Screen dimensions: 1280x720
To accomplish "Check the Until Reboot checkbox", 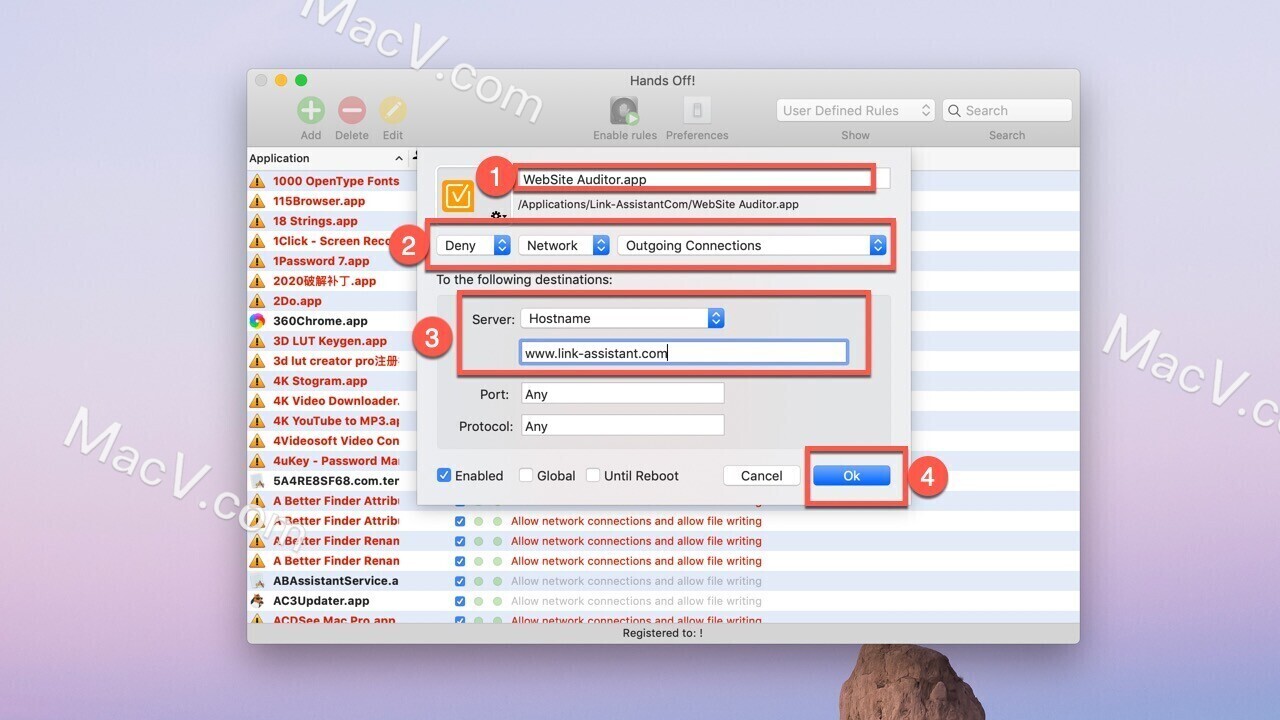I will click(x=593, y=476).
